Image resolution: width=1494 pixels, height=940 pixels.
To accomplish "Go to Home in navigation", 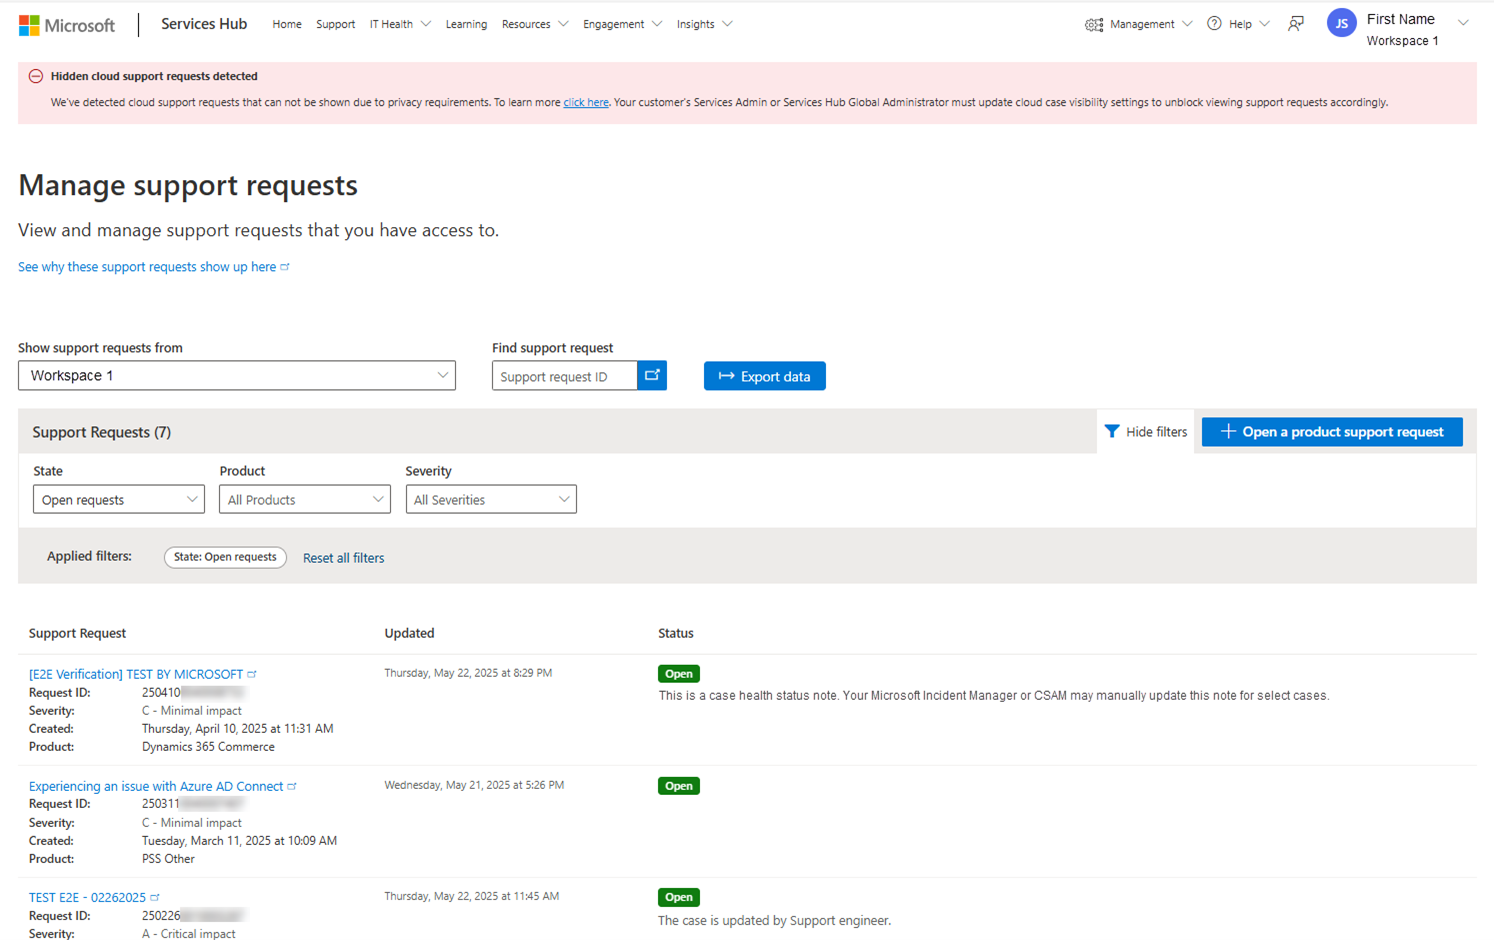I will click(287, 24).
